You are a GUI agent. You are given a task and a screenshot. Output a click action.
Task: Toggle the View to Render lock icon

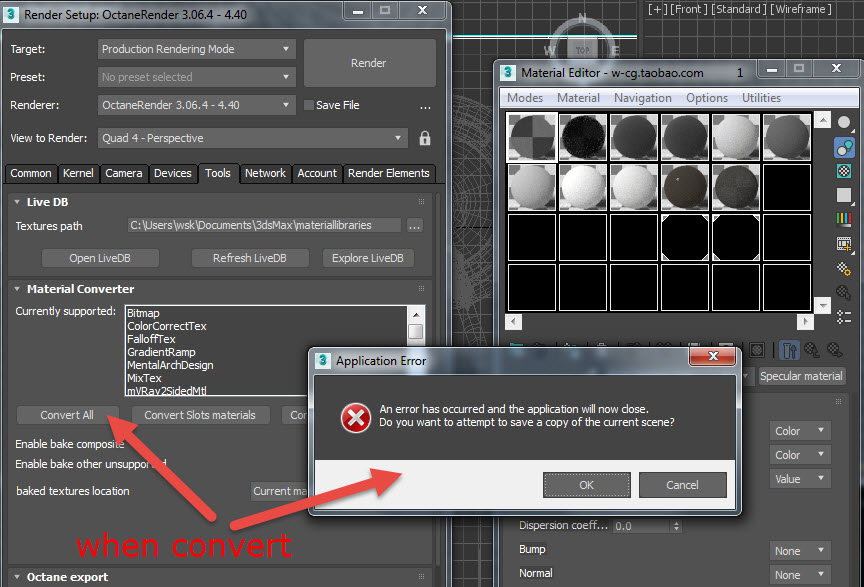click(424, 138)
